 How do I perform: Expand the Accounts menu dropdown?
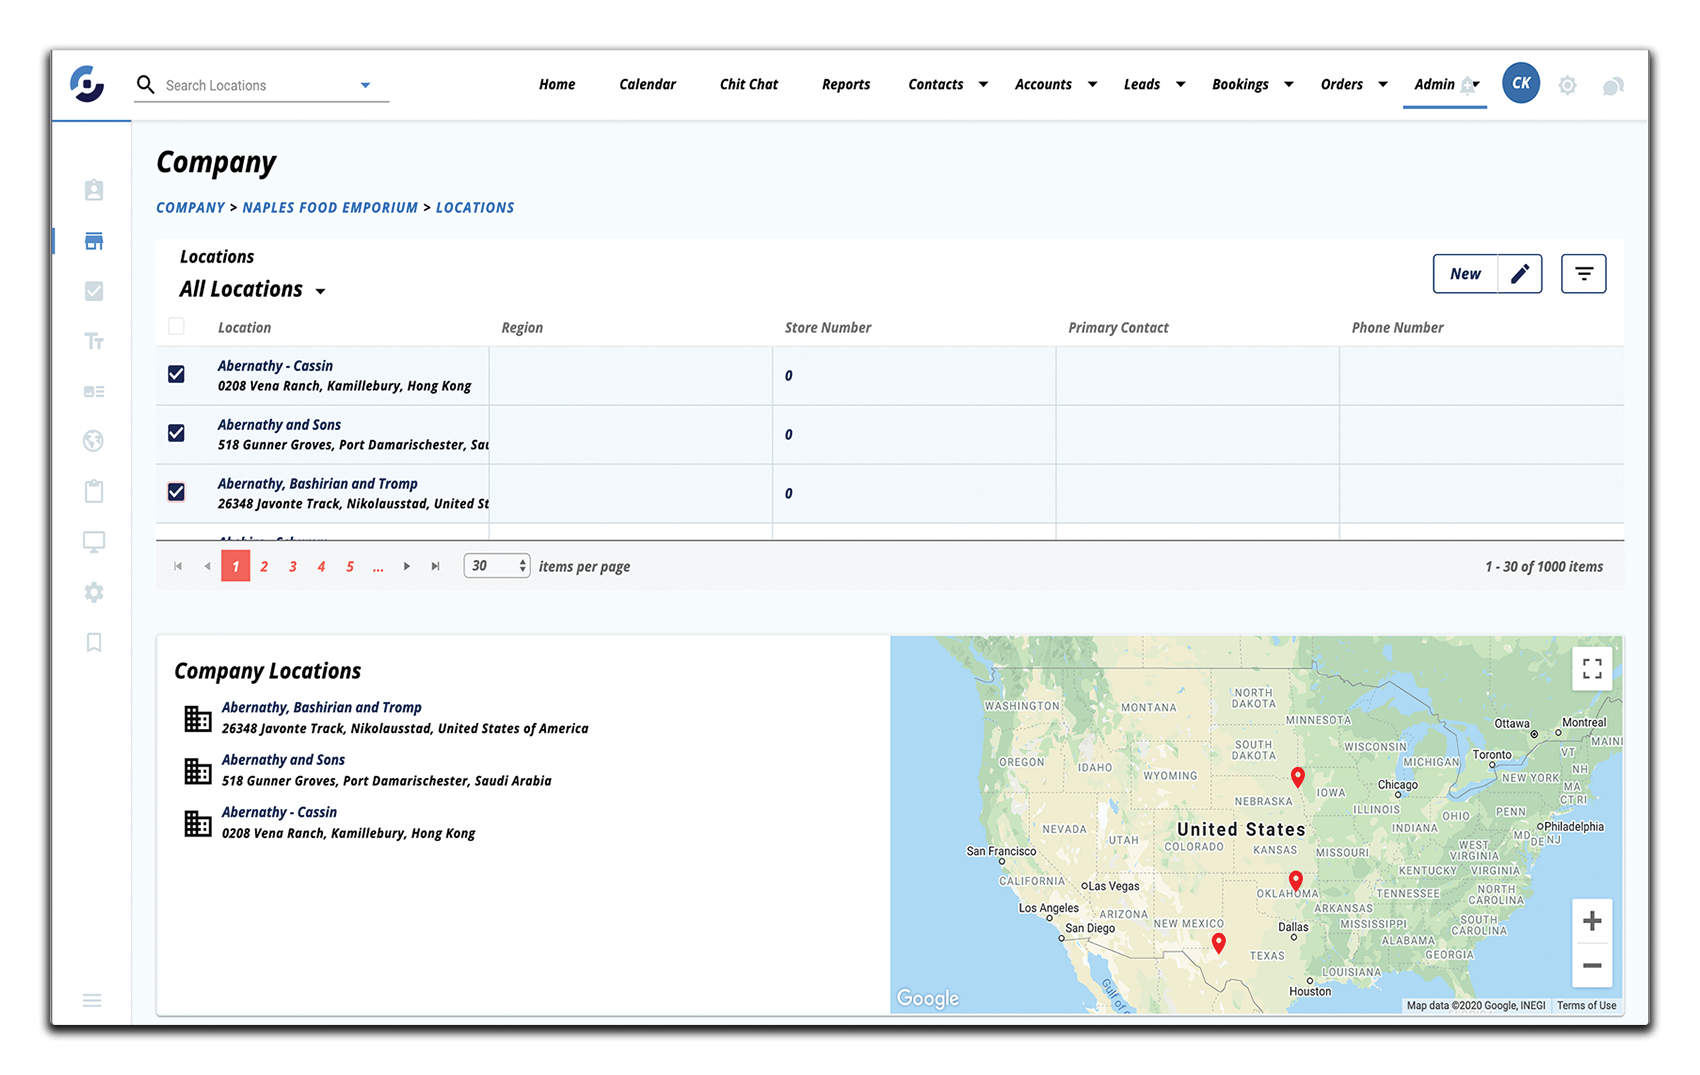tap(1092, 85)
